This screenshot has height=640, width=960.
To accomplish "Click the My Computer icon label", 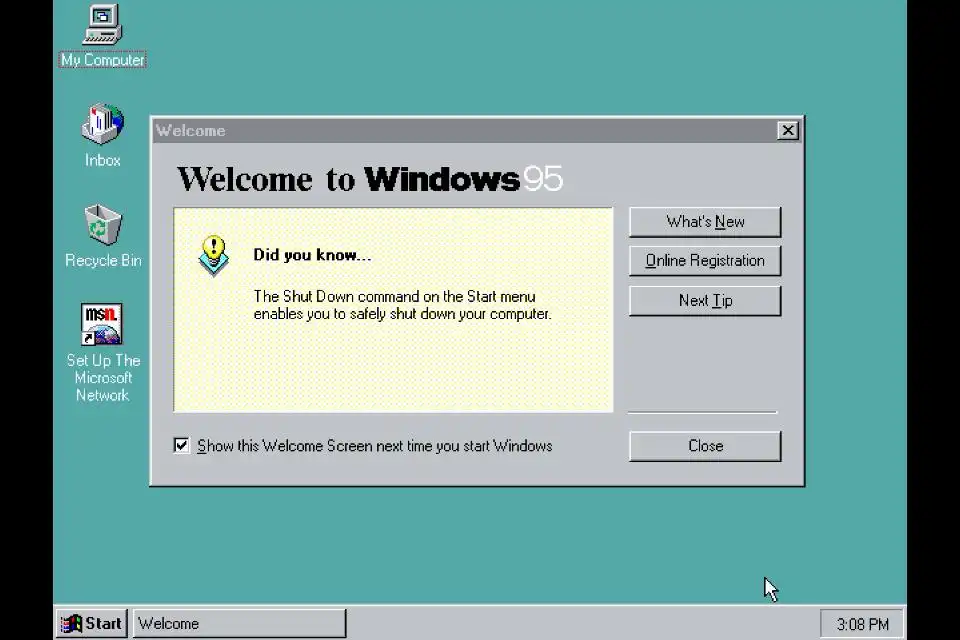I will pos(102,60).
